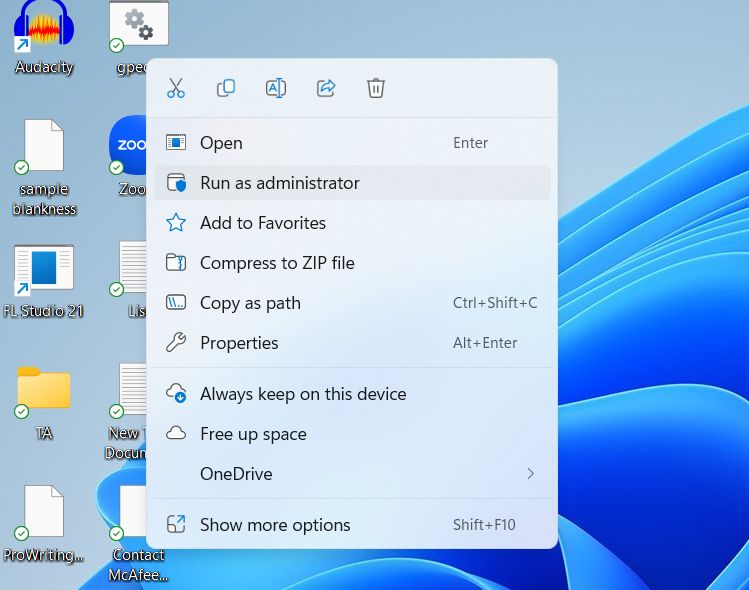Select the TA folder on desktop
The width and height of the screenshot is (749, 590).
44,388
